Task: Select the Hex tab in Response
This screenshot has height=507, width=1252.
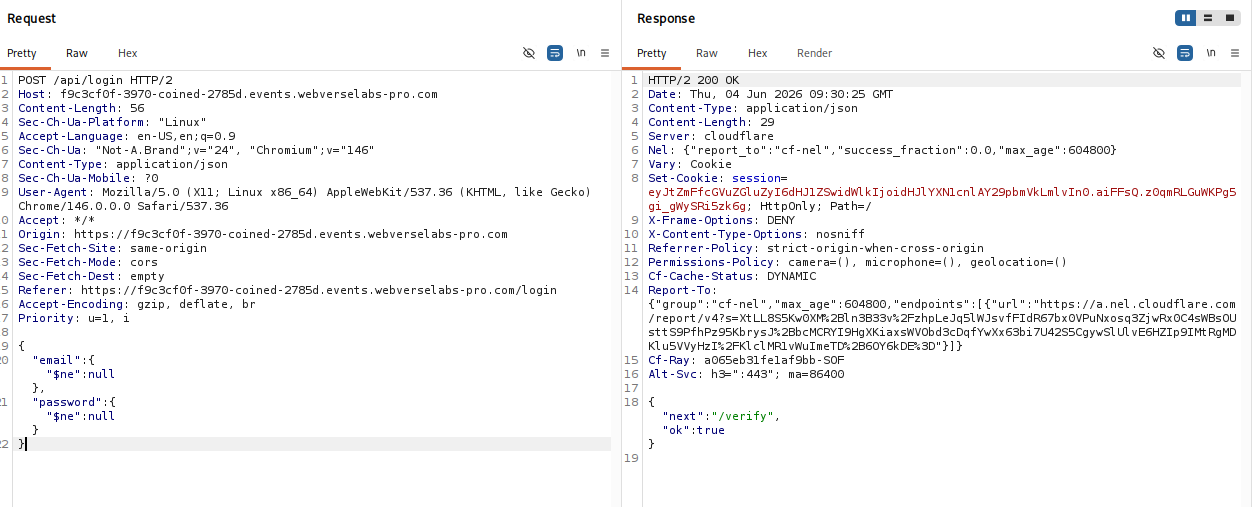Action: (x=758, y=53)
